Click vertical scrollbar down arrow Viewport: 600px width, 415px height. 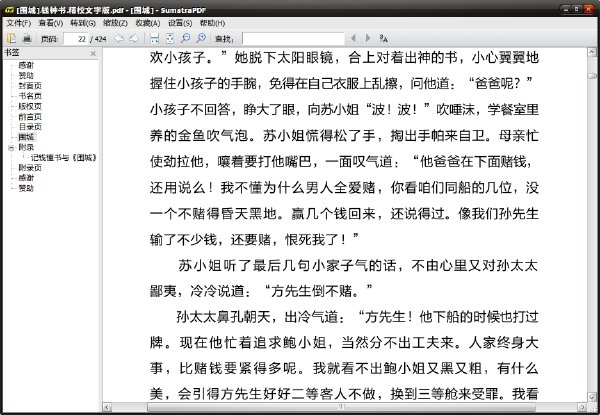point(592,397)
